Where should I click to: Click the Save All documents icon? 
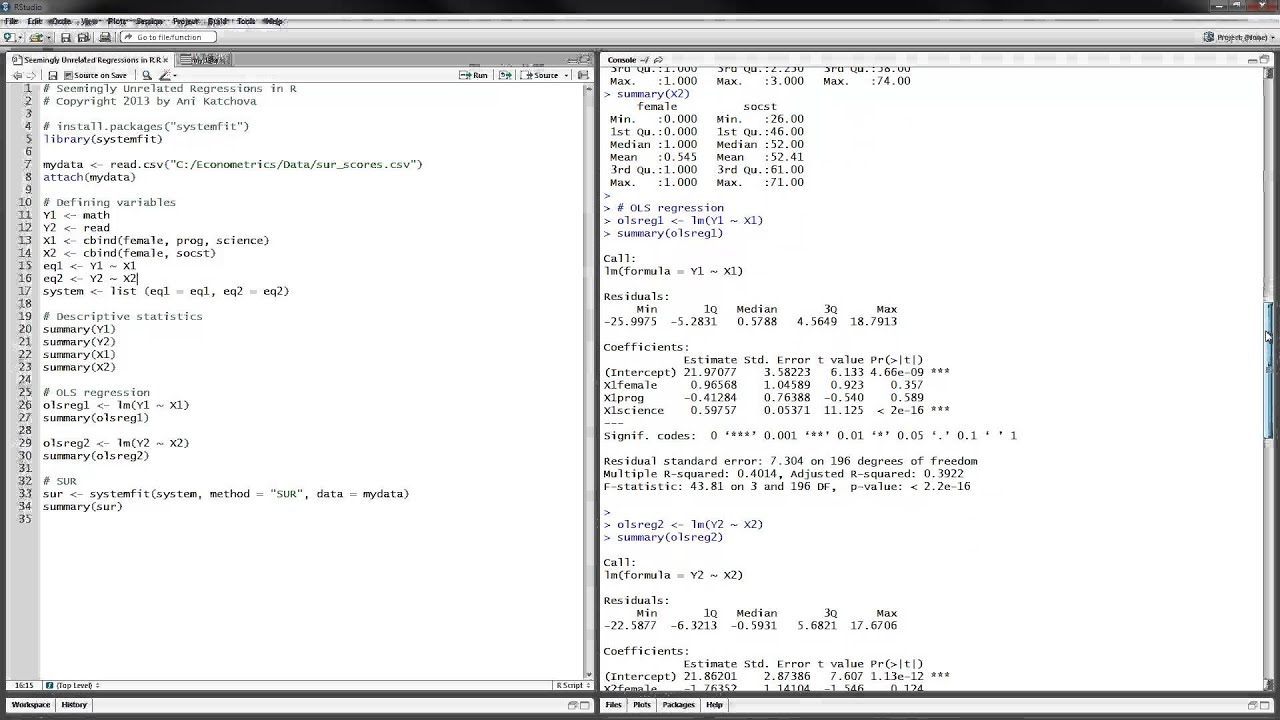pyautogui.click(x=84, y=37)
